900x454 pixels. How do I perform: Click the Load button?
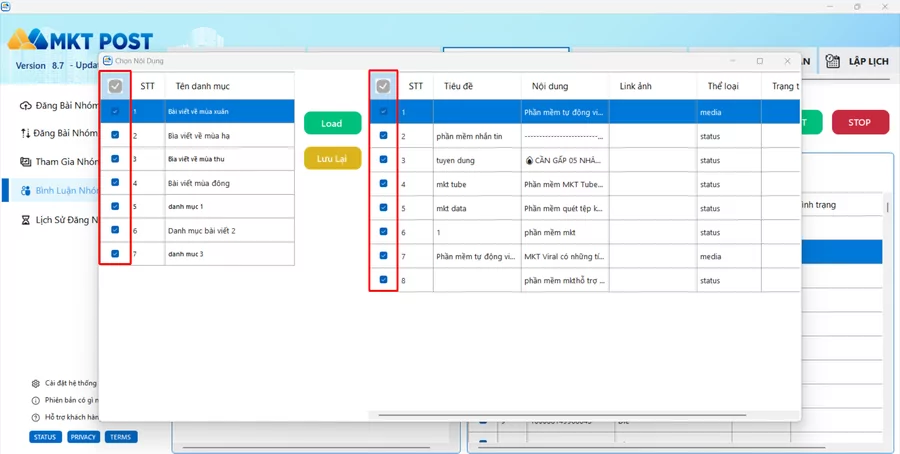[x=332, y=123]
